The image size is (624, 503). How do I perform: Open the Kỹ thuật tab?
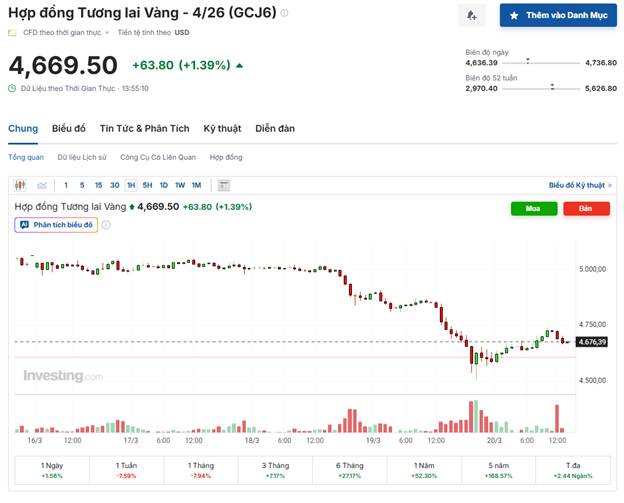pos(222,129)
